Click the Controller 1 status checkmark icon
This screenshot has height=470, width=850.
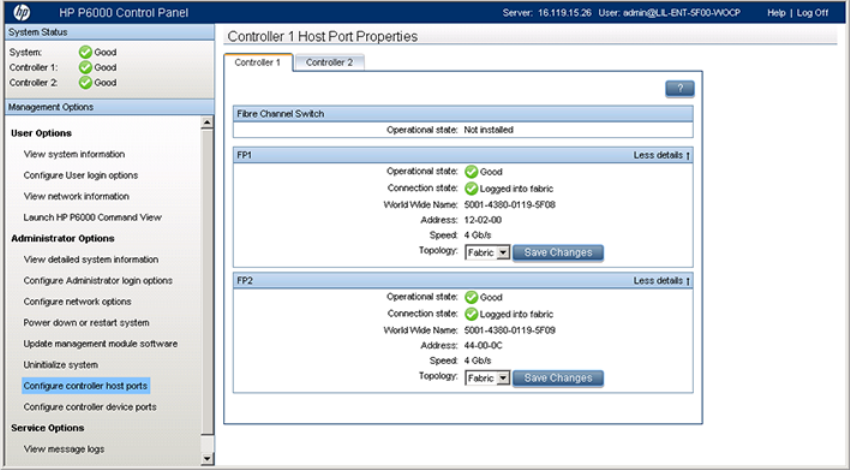point(85,67)
